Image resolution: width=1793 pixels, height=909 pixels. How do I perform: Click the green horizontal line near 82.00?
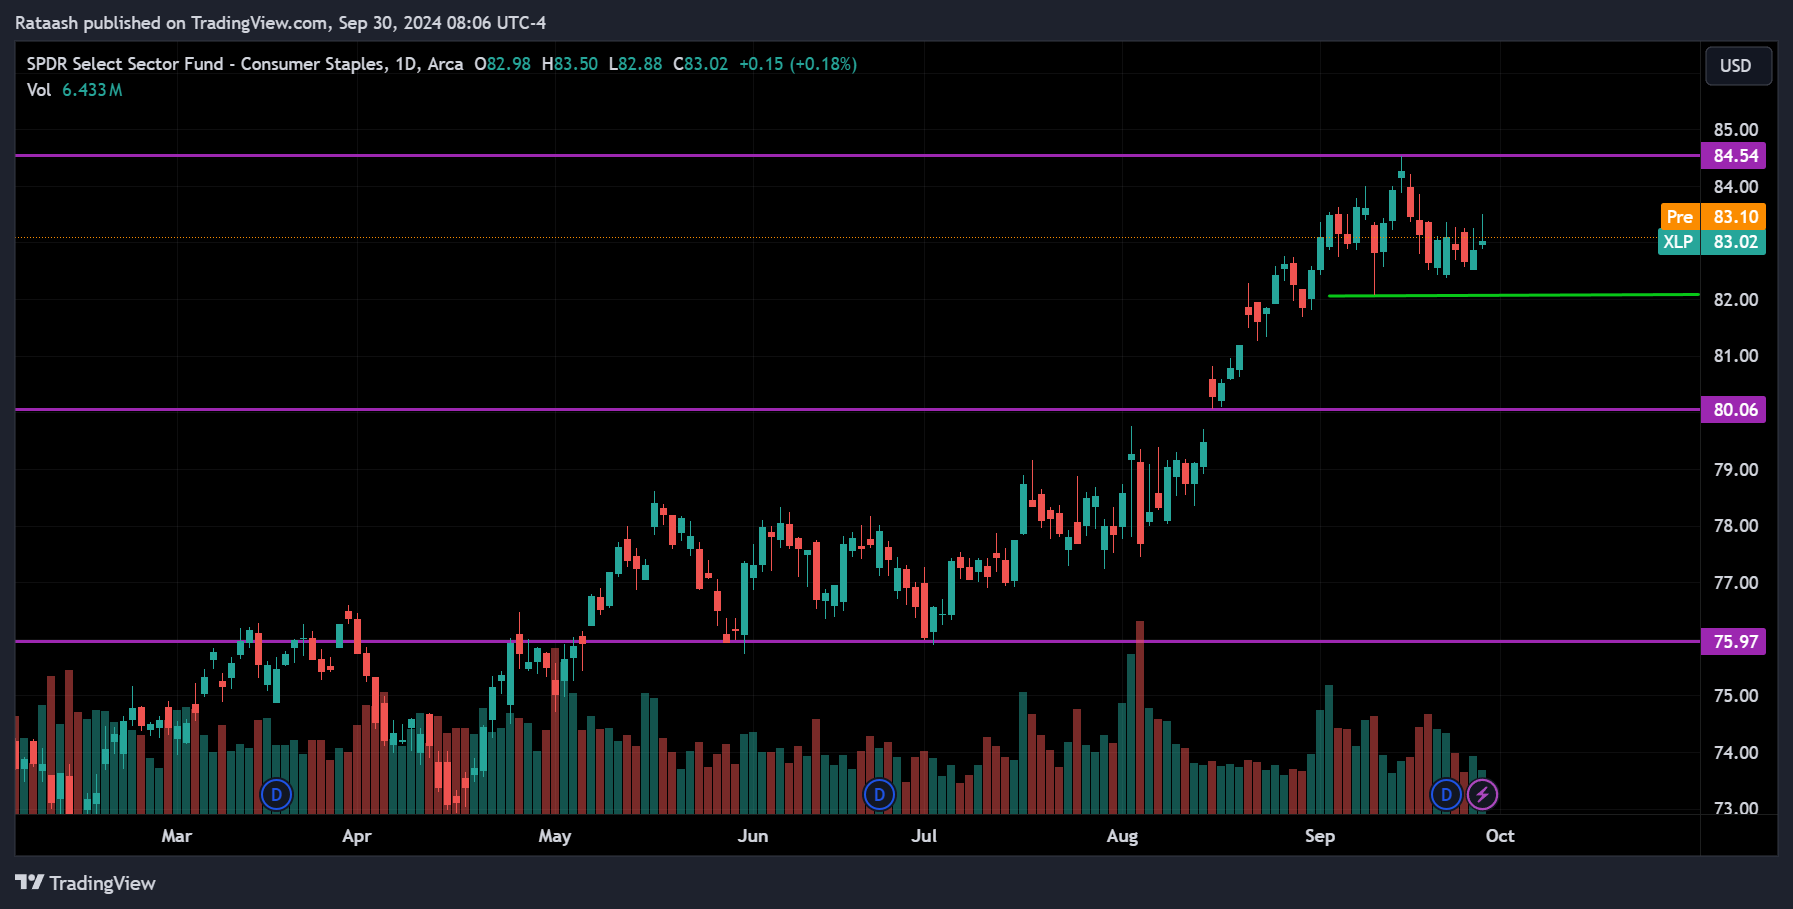coord(1513,295)
